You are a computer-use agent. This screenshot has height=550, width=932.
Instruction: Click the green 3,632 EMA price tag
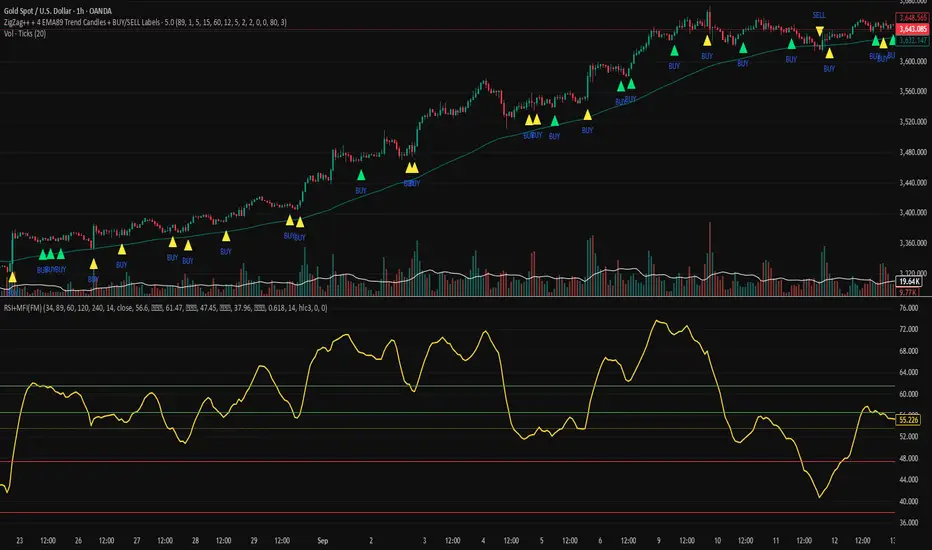[x=912, y=40]
